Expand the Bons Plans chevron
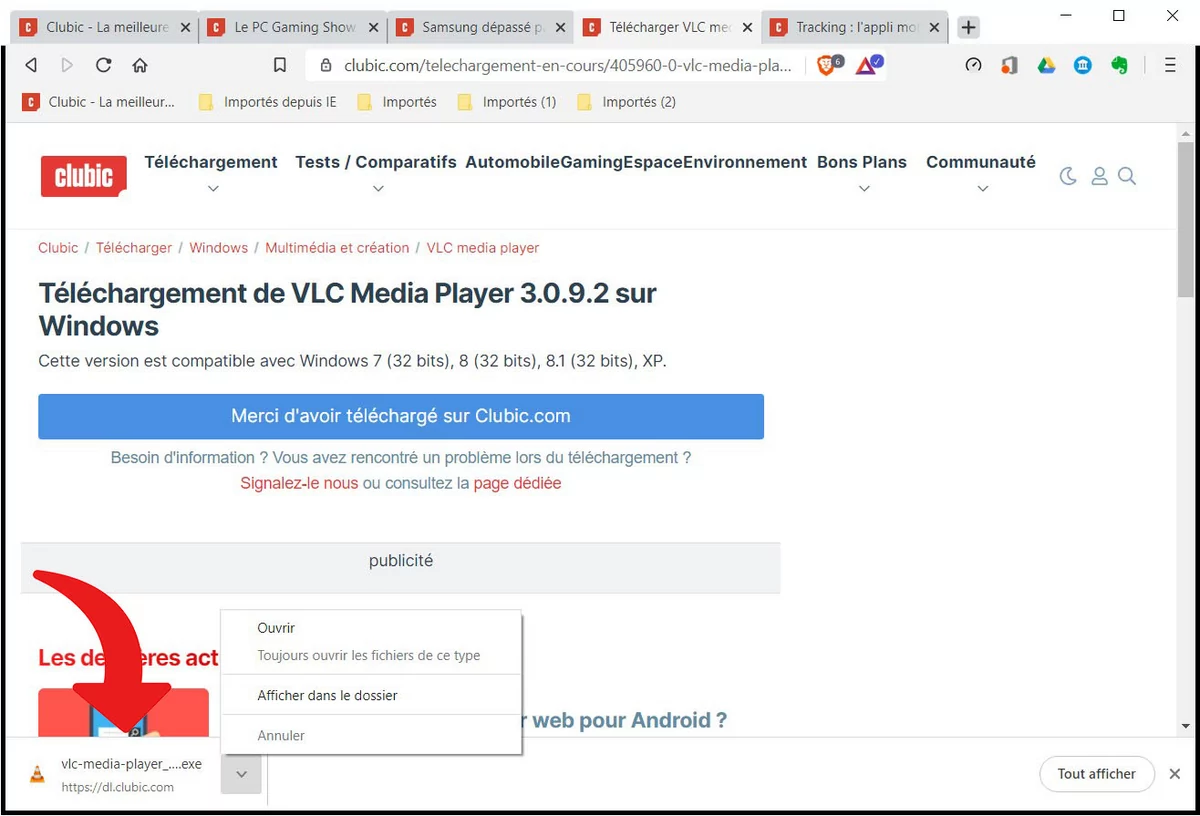1200x816 pixels. pyautogui.click(x=863, y=188)
